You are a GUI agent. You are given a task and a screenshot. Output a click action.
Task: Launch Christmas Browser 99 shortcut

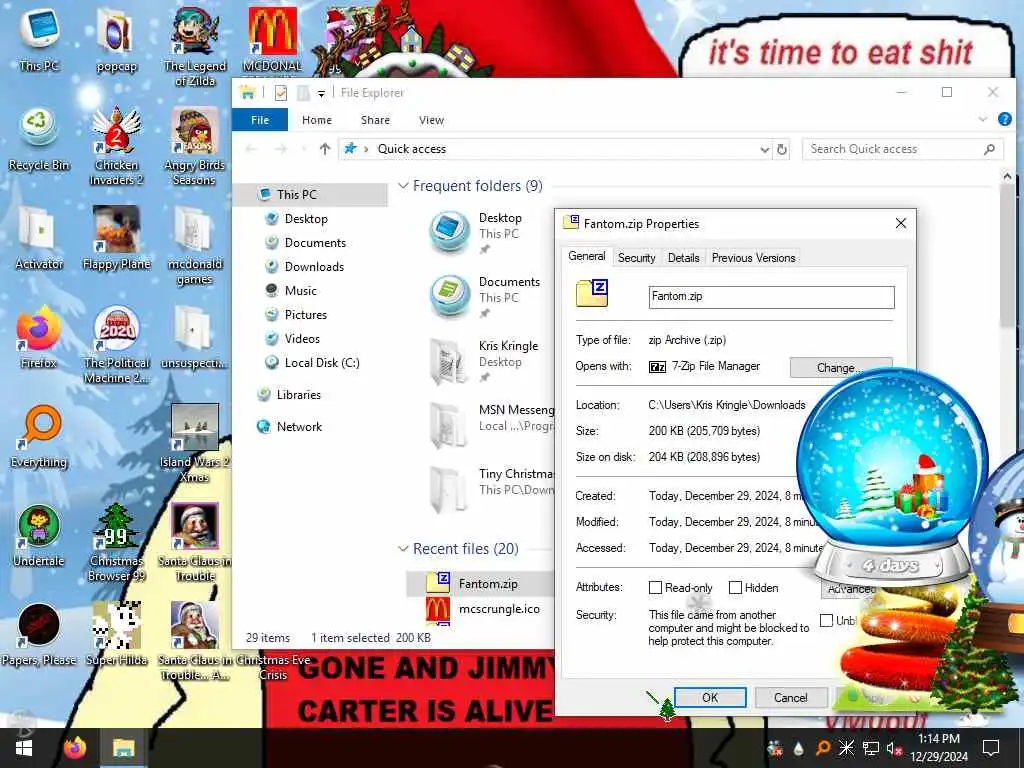point(116,542)
